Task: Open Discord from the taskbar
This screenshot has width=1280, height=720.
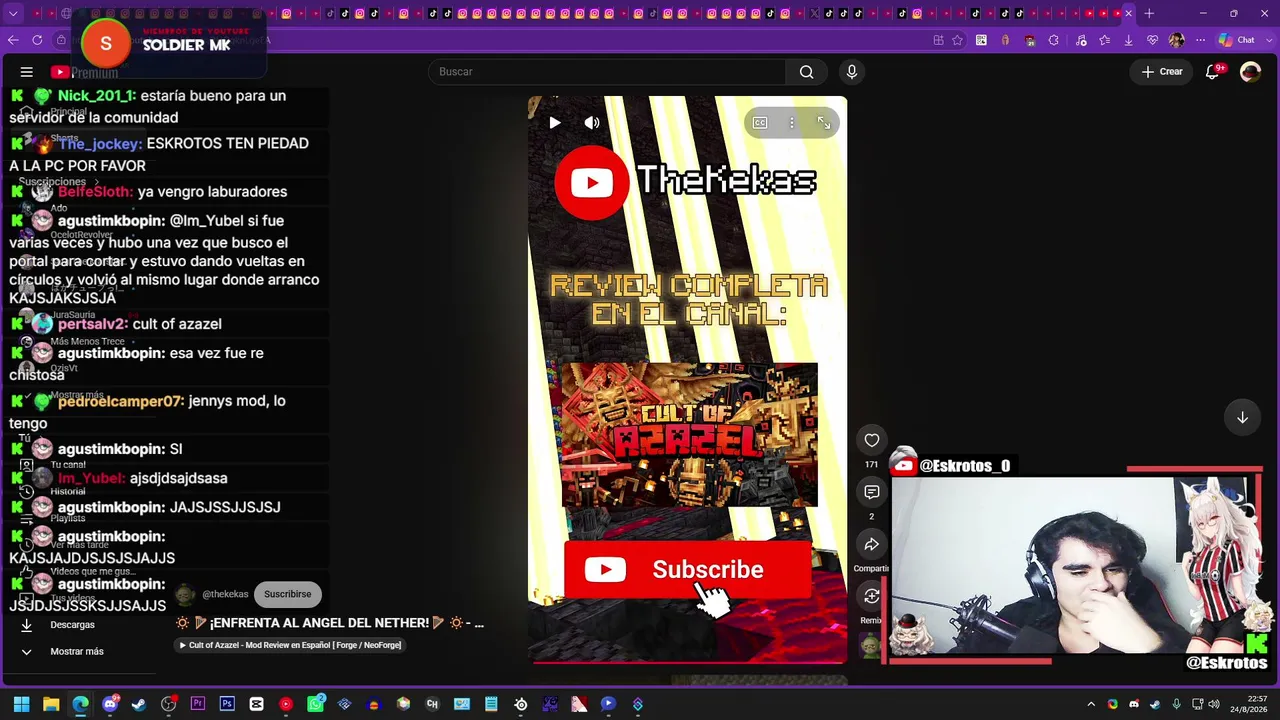Action: coord(110,704)
